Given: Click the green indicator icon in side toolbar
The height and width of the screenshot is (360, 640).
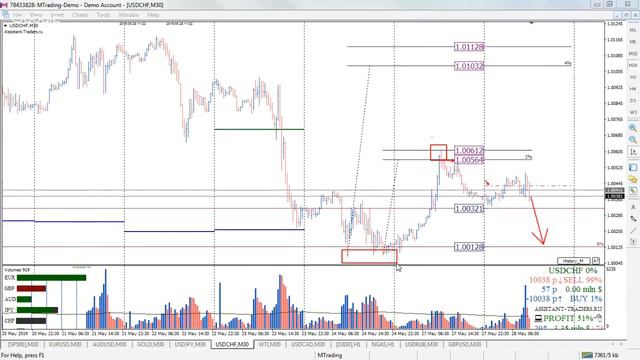Looking at the screenshot, I should pos(633,191).
